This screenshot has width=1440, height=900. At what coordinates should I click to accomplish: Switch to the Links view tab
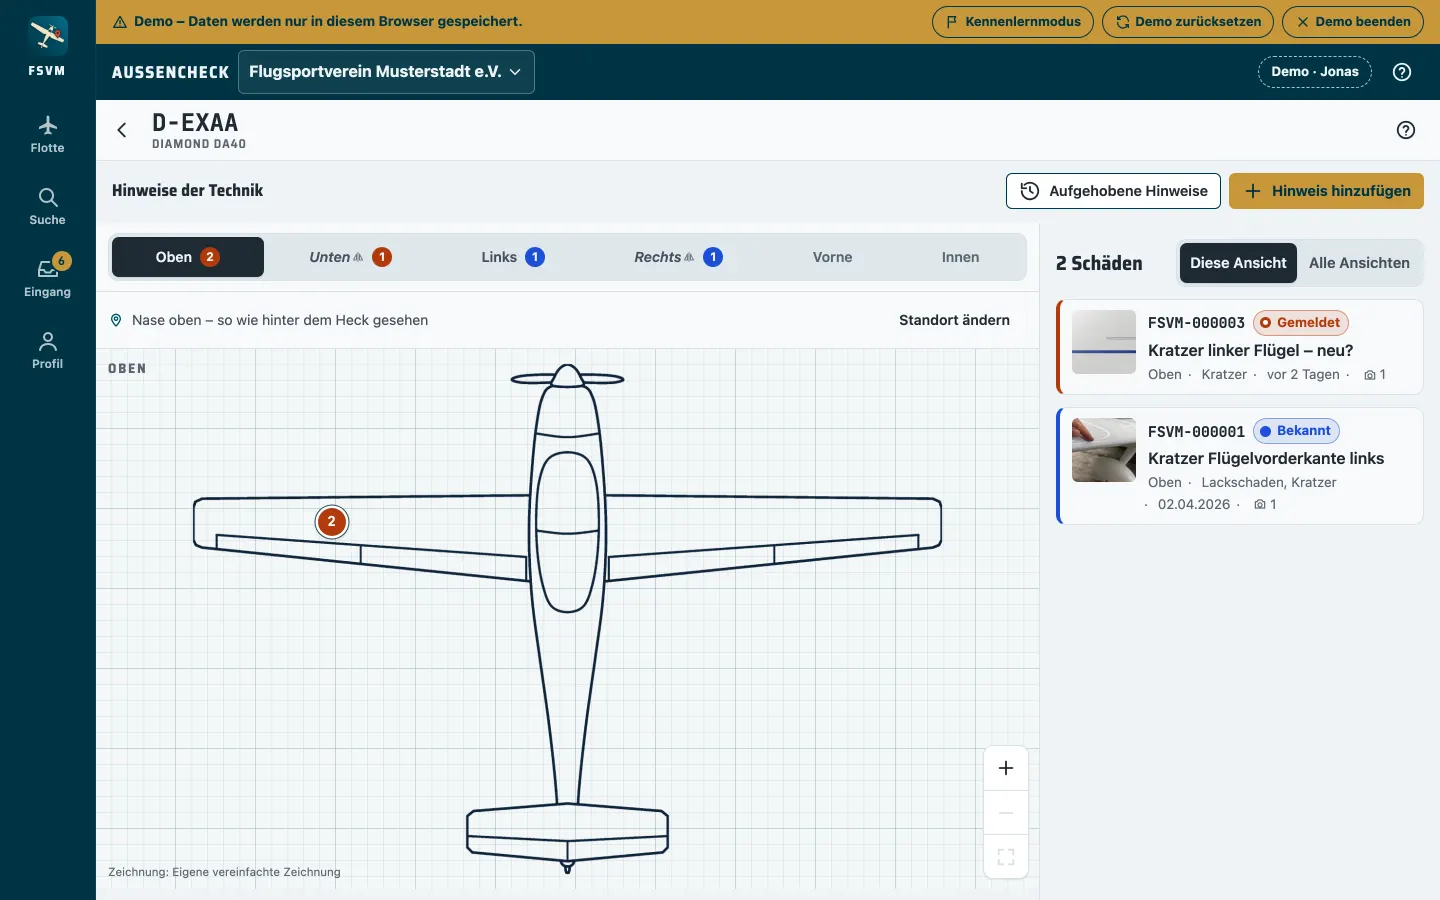coord(513,257)
